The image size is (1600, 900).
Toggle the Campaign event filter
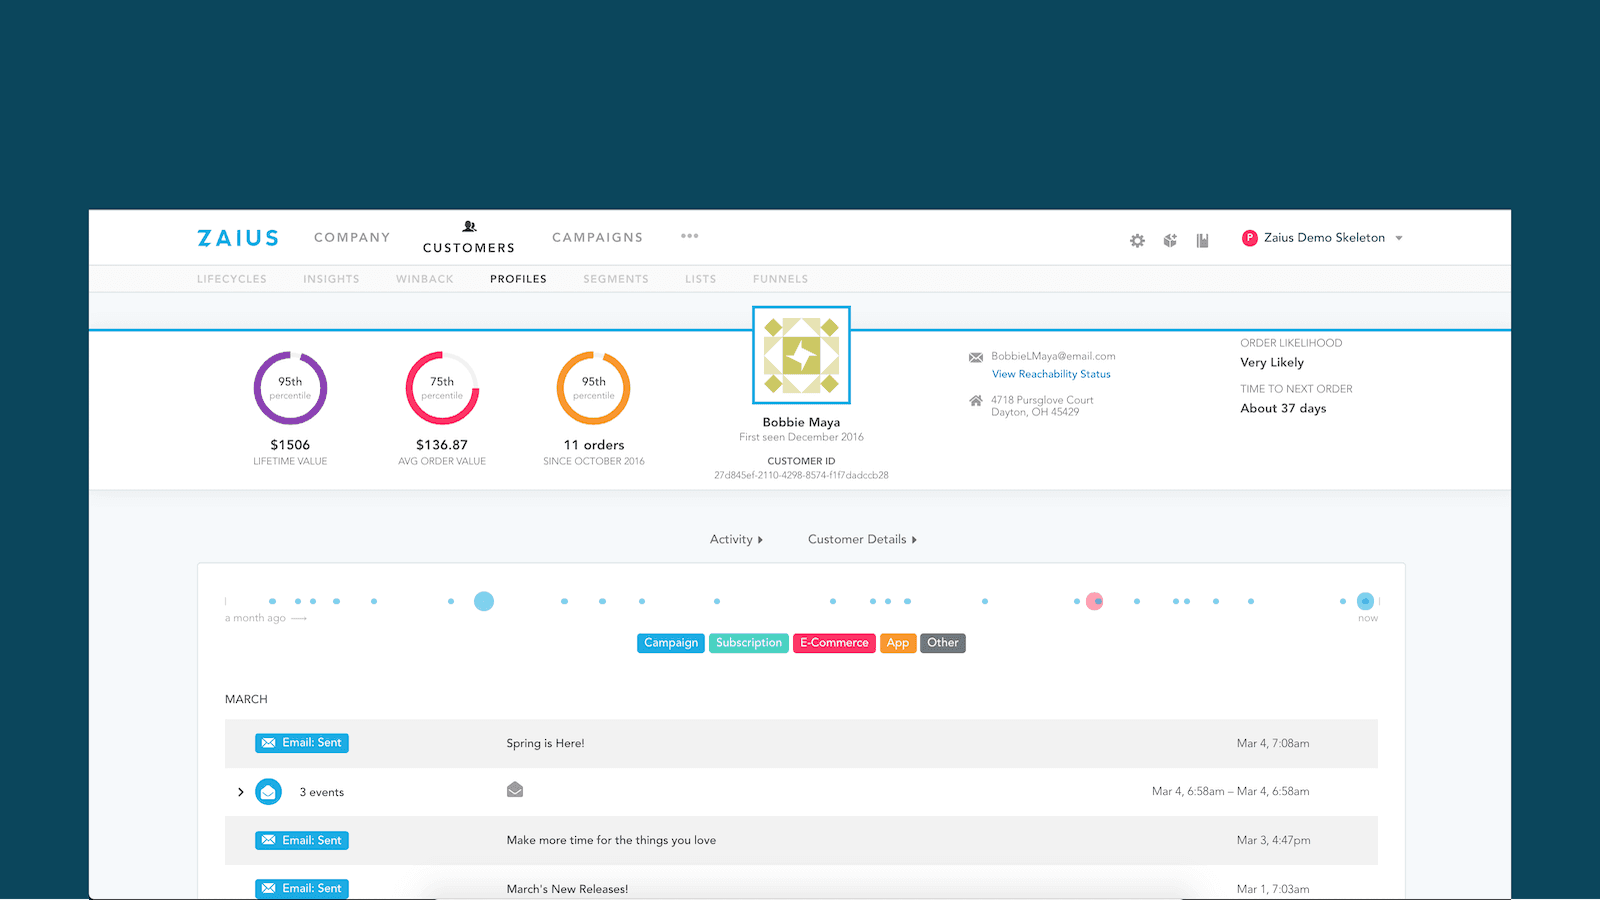coord(670,643)
